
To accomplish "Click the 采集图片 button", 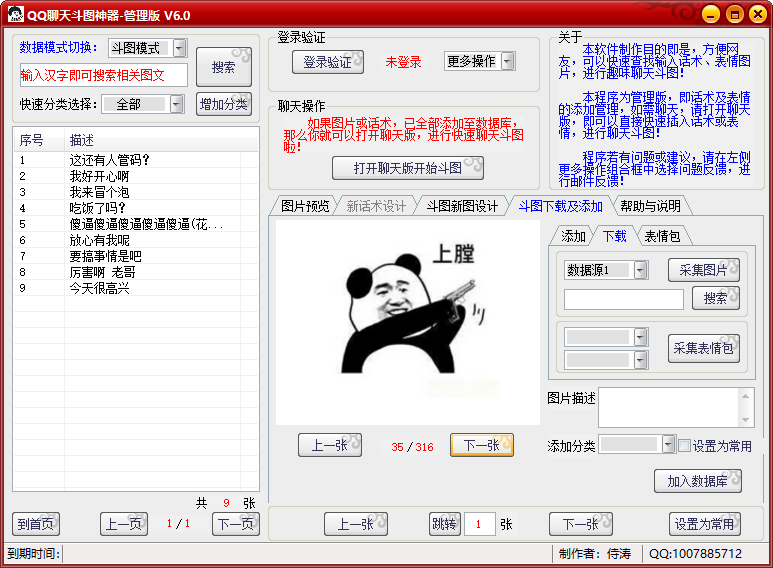I will pyautogui.click(x=703, y=270).
